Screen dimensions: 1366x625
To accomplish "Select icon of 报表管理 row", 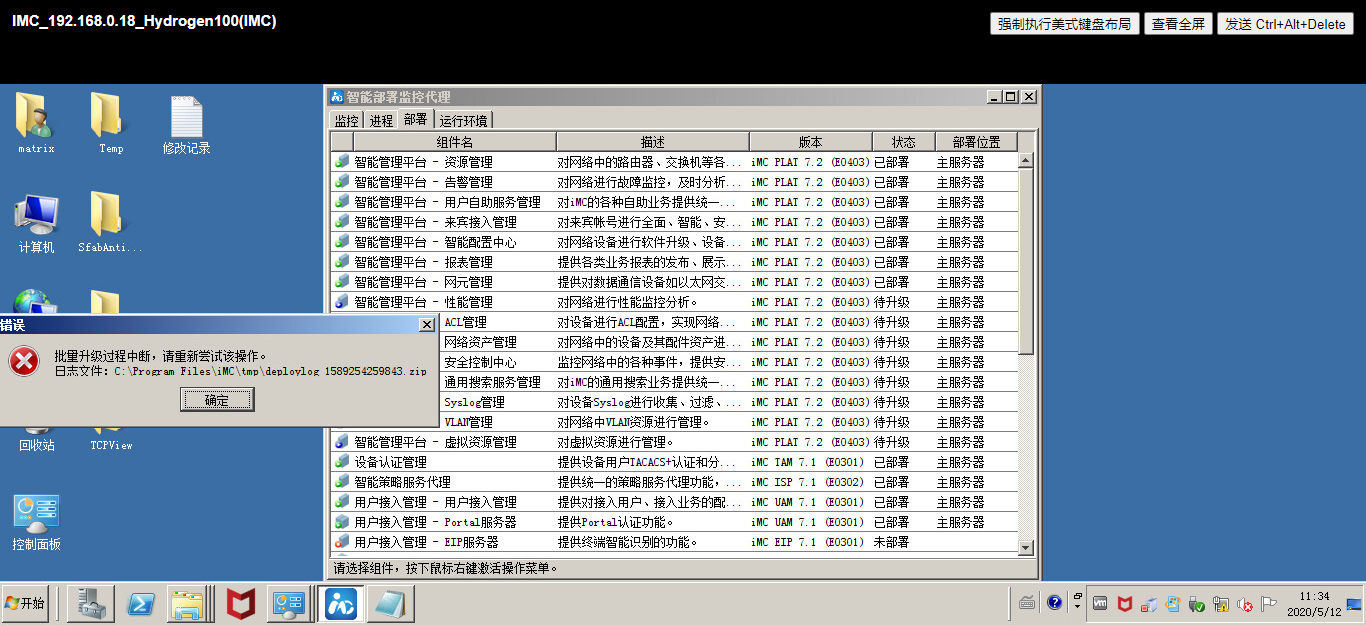I will tap(342, 262).
